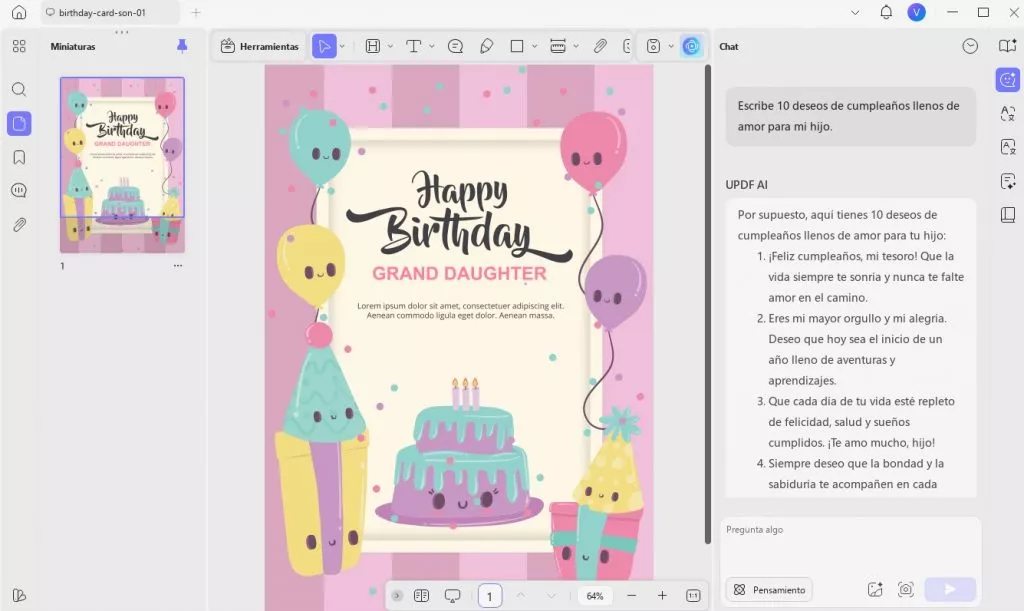The height and width of the screenshot is (611, 1024).
Task: Select the comment note tool
Action: point(455,46)
